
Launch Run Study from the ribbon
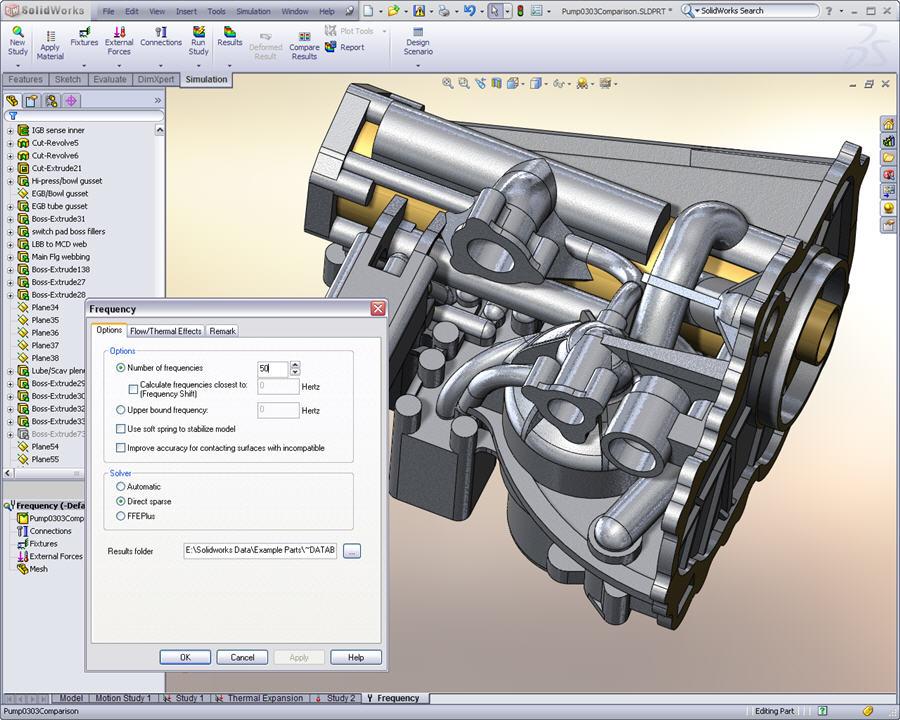point(198,41)
